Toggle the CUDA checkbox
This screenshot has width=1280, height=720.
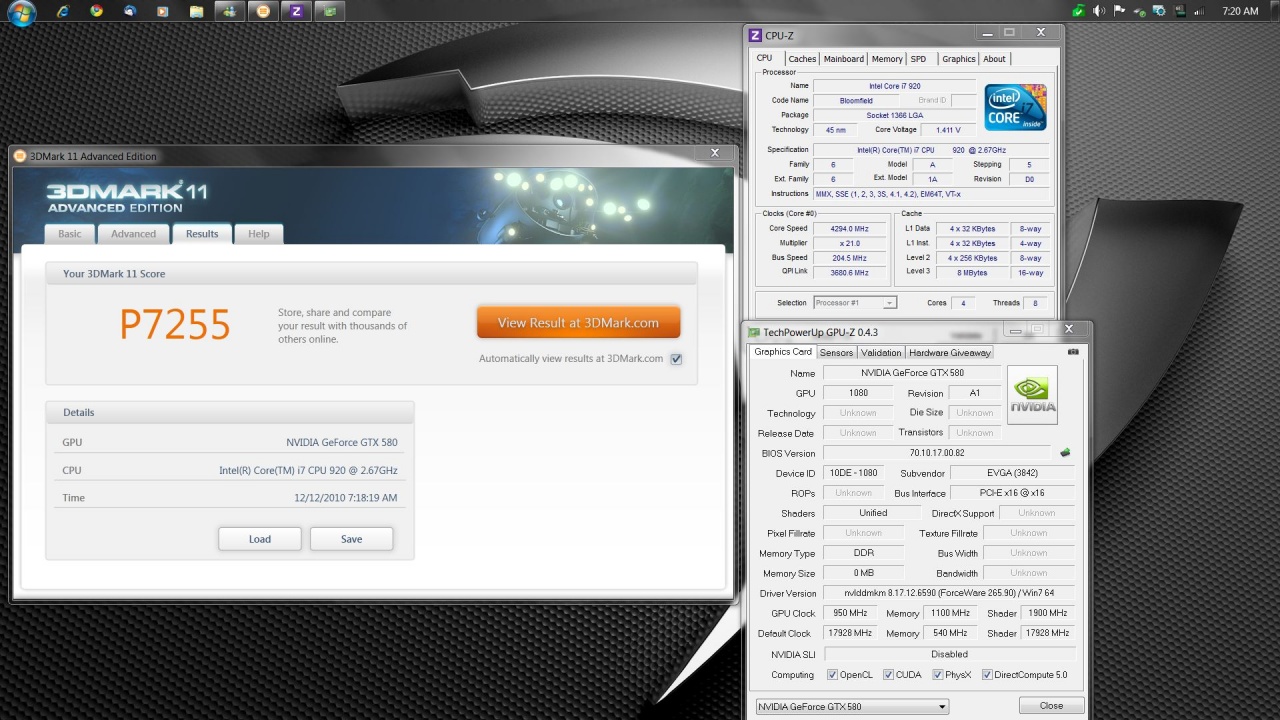pyautogui.click(x=888, y=675)
